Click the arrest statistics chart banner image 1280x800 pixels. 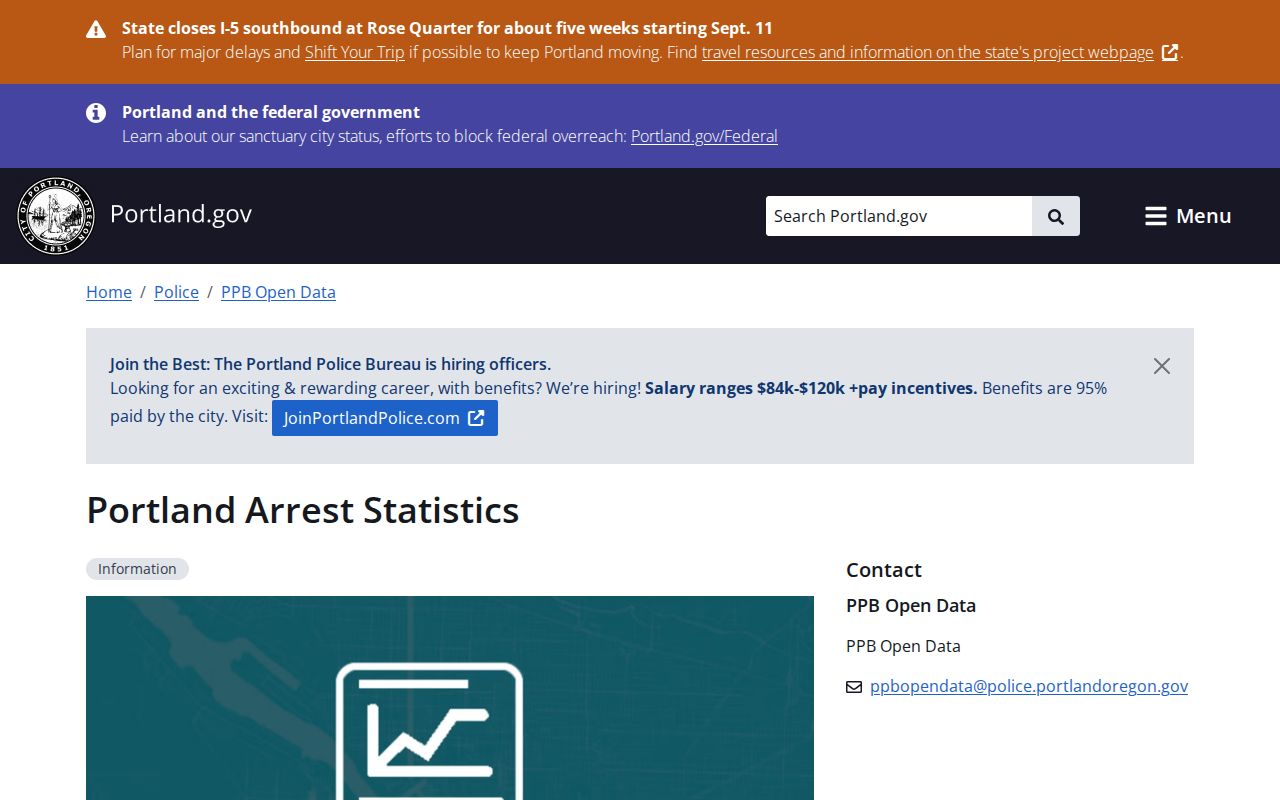click(450, 698)
